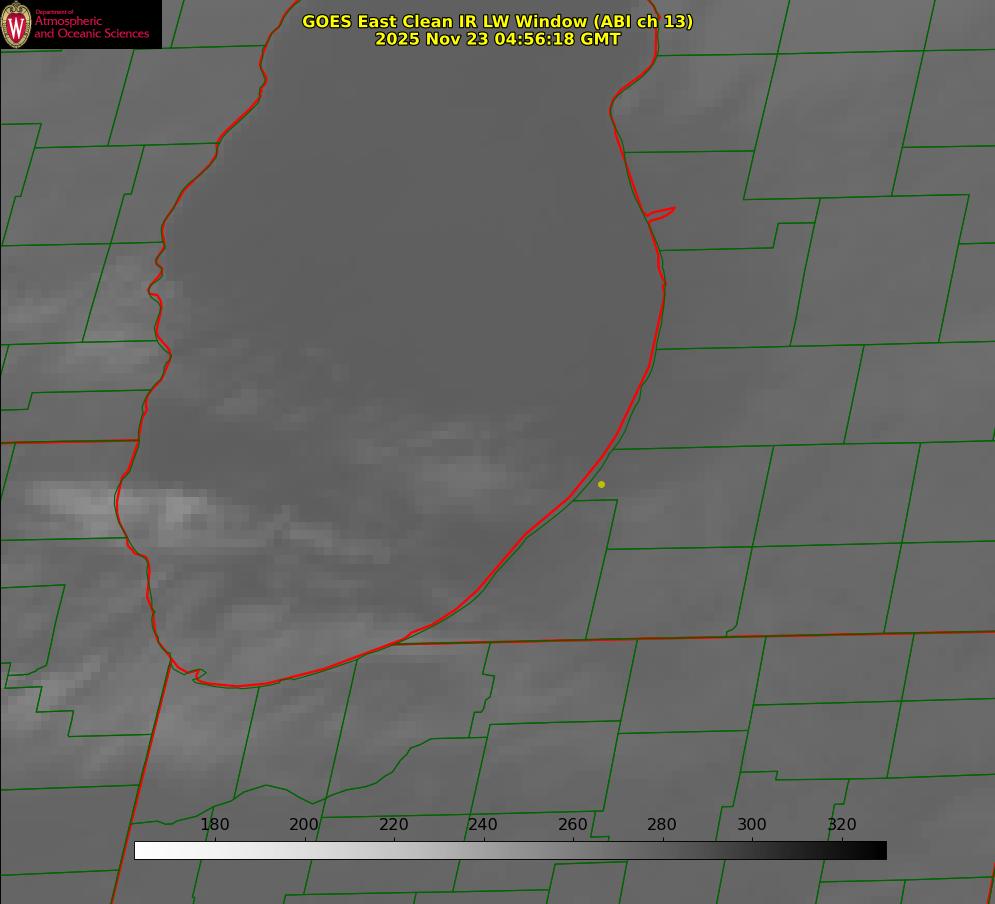Click the 220 colorbar tick label
The image size is (995, 904).
point(394,825)
